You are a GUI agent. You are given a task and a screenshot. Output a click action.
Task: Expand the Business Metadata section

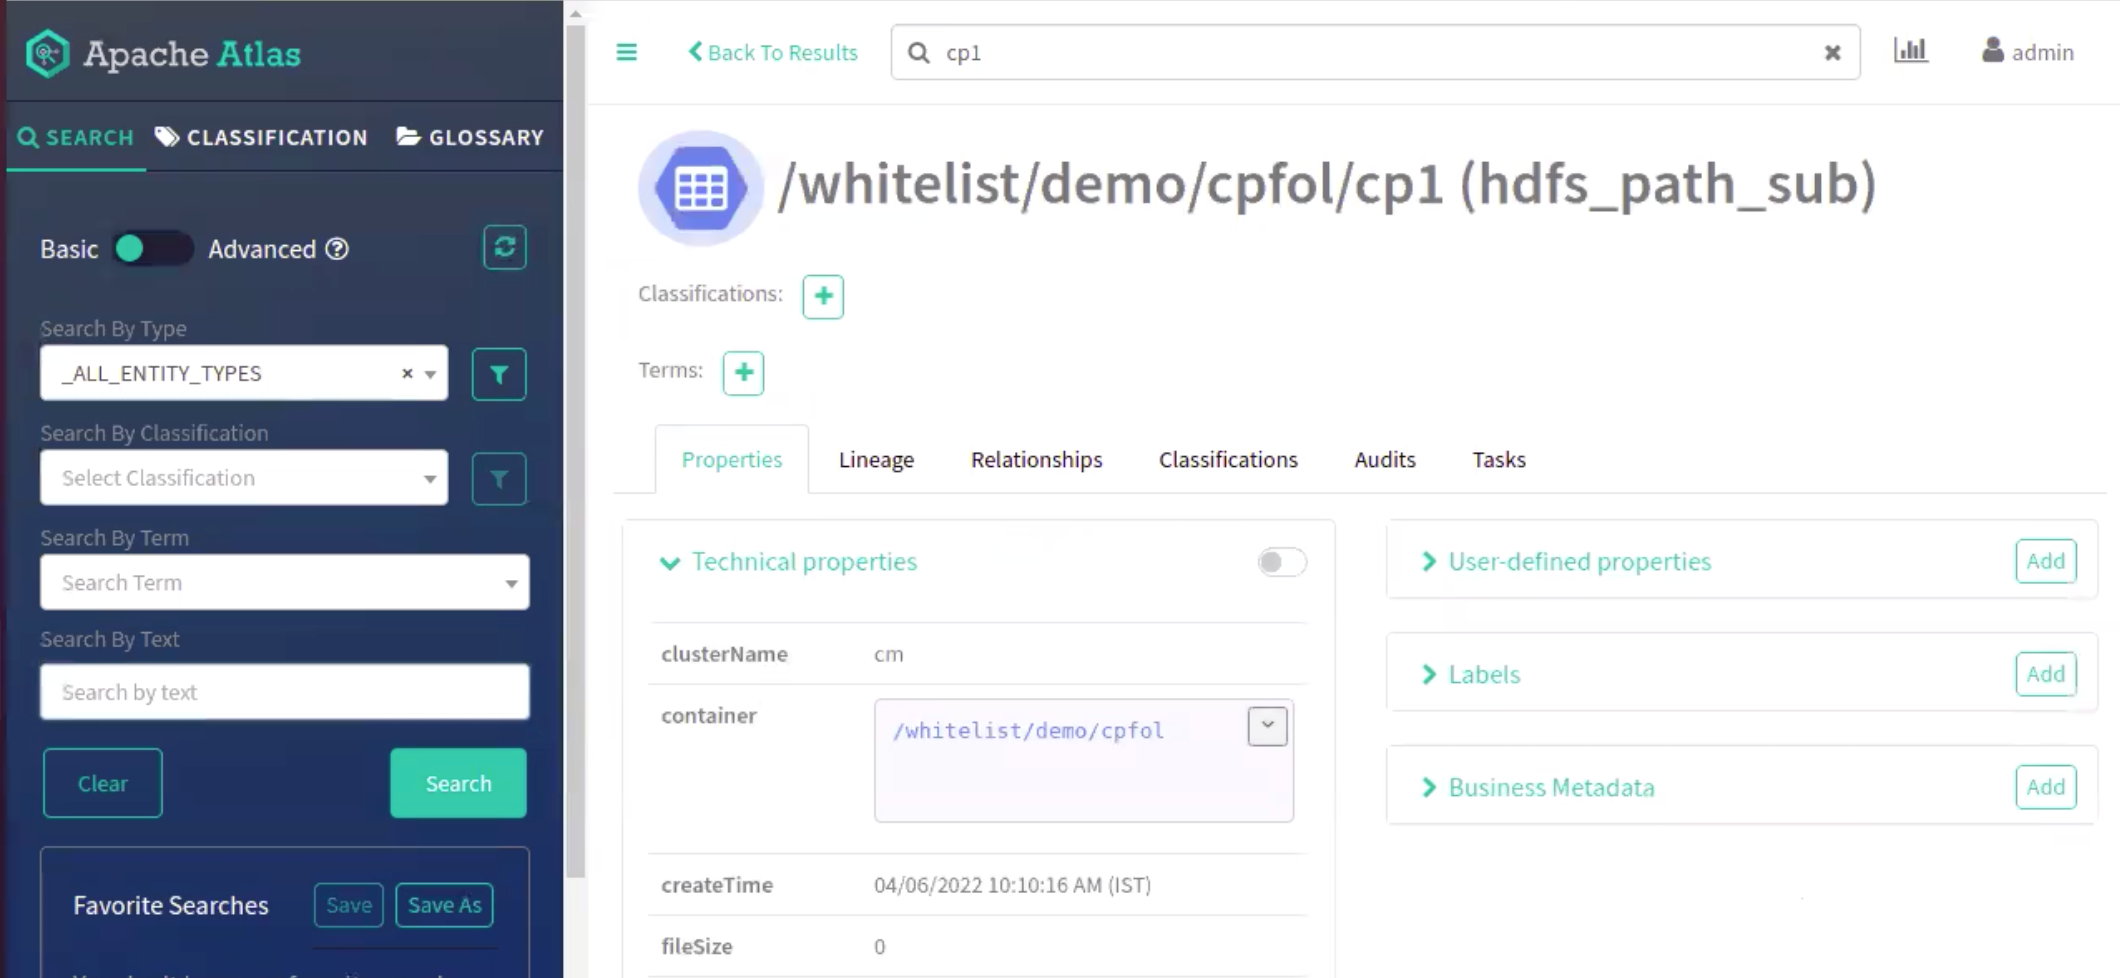coord(1550,788)
